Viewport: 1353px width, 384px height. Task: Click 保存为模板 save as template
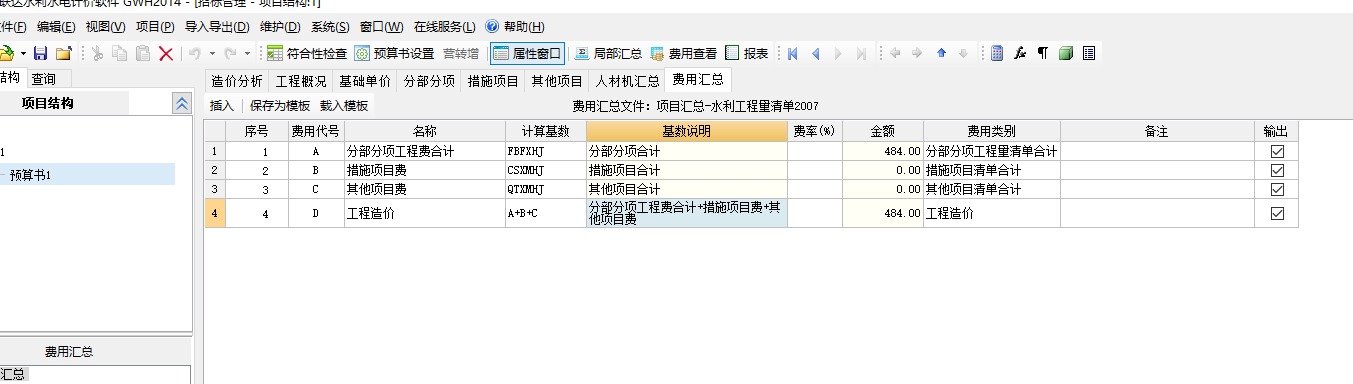[x=280, y=105]
